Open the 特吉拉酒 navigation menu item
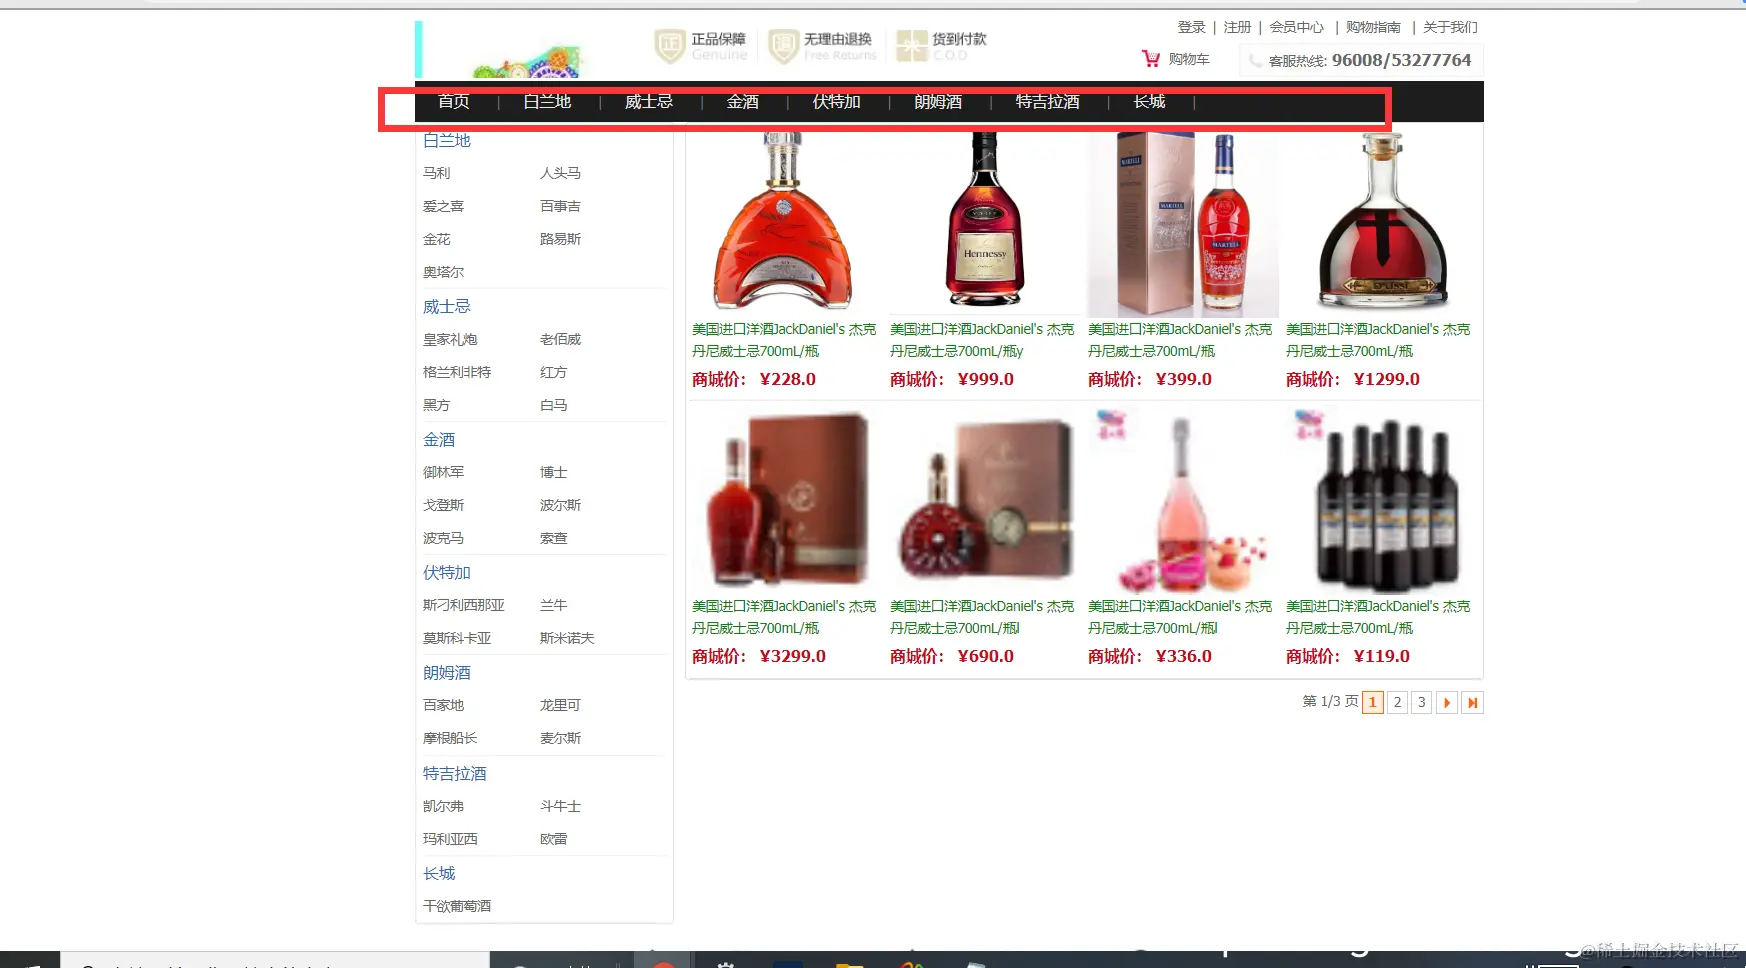This screenshot has width=1746, height=968. [1048, 101]
